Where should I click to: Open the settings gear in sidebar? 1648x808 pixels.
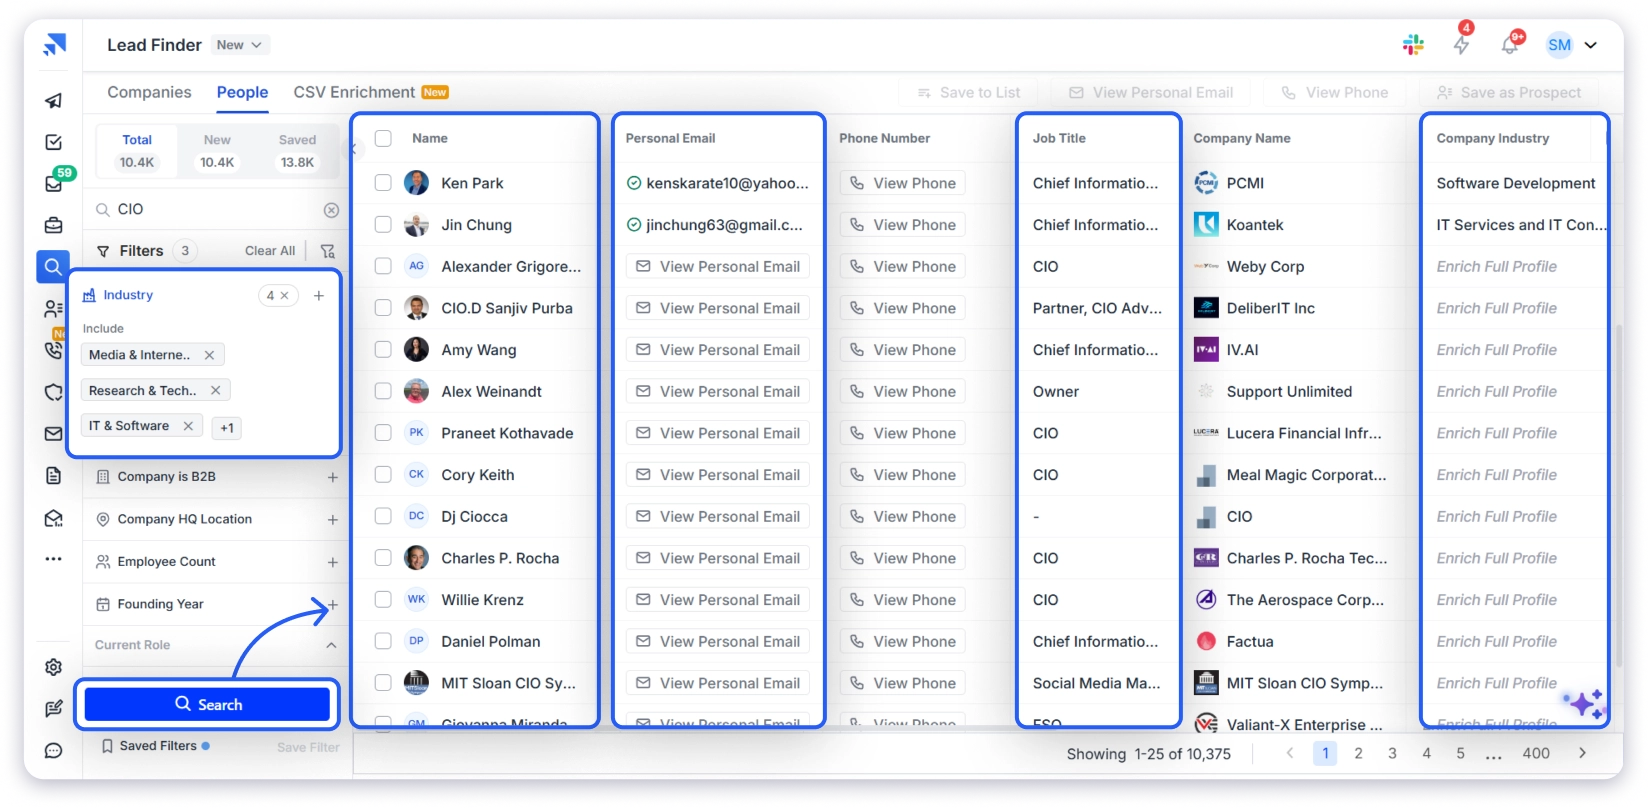pyautogui.click(x=54, y=667)
